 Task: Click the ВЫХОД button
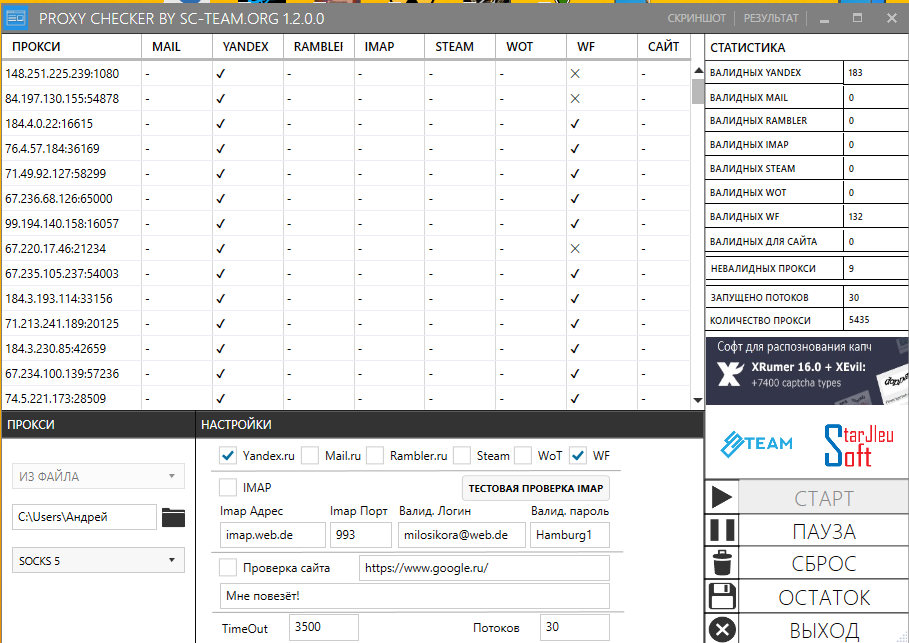[x=824, y=630]
